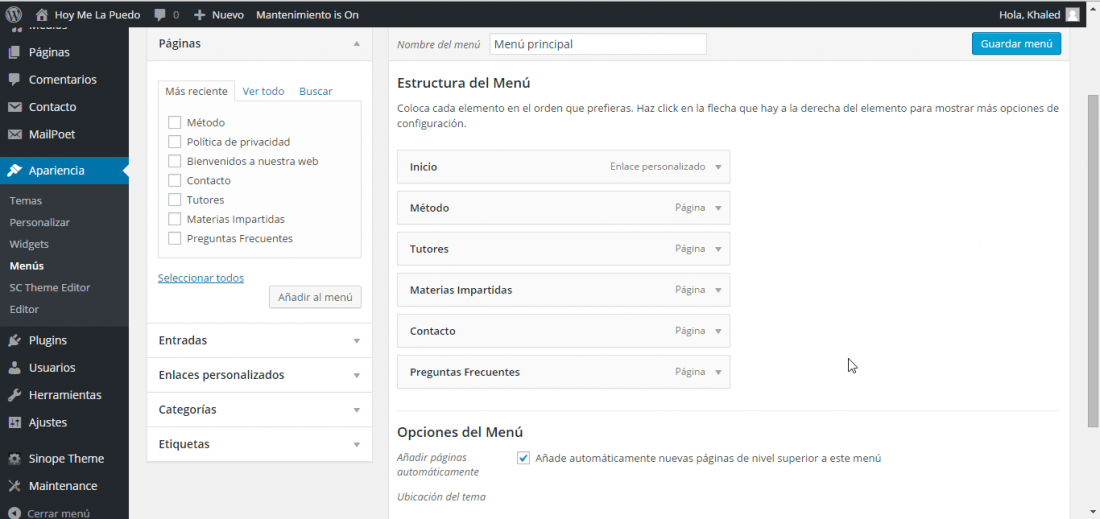Screen dimensions: 1100x519
Task: Click the MailPoet envelope icon
Action: (14, 135)
